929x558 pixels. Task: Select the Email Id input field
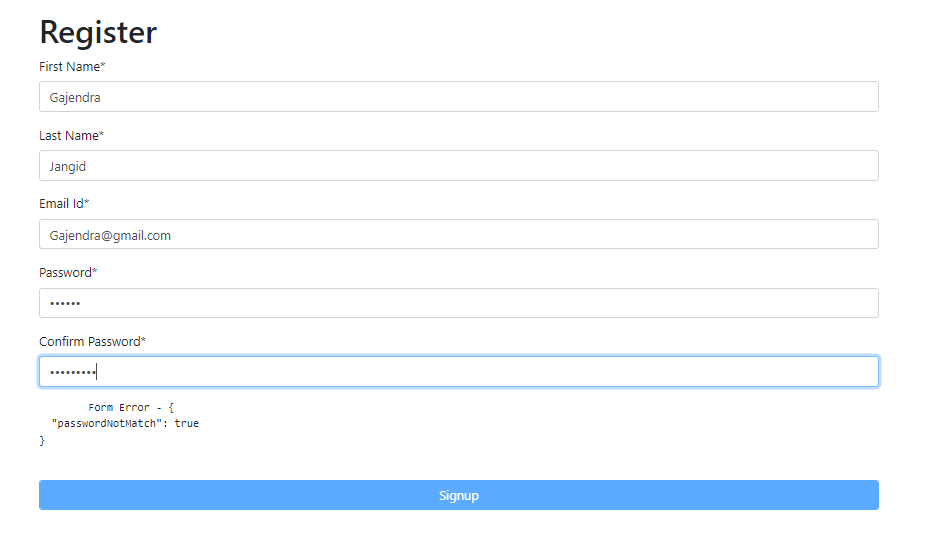pyautogui.click(x=458, y=235)
